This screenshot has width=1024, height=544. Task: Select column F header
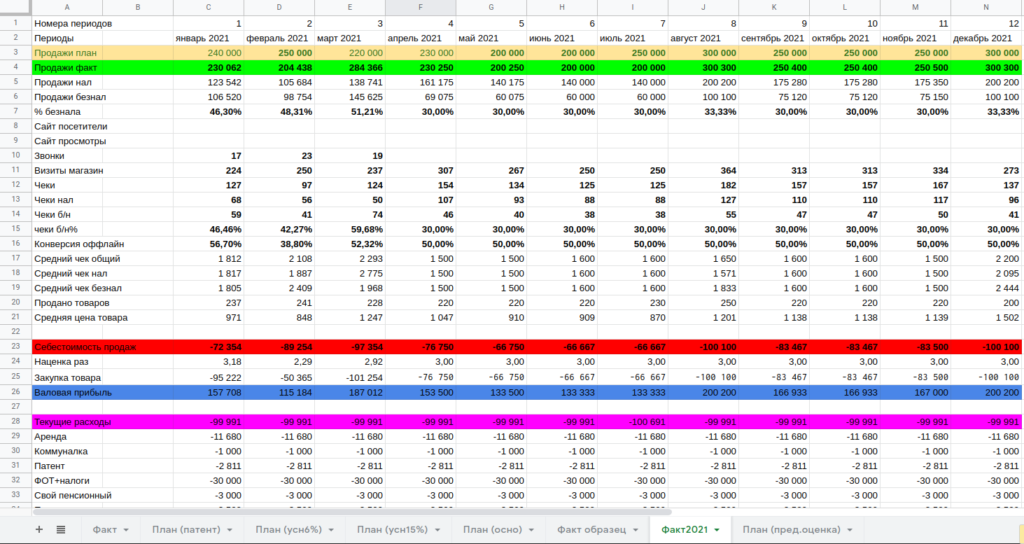pyautogui.click(x=421, y=7)
